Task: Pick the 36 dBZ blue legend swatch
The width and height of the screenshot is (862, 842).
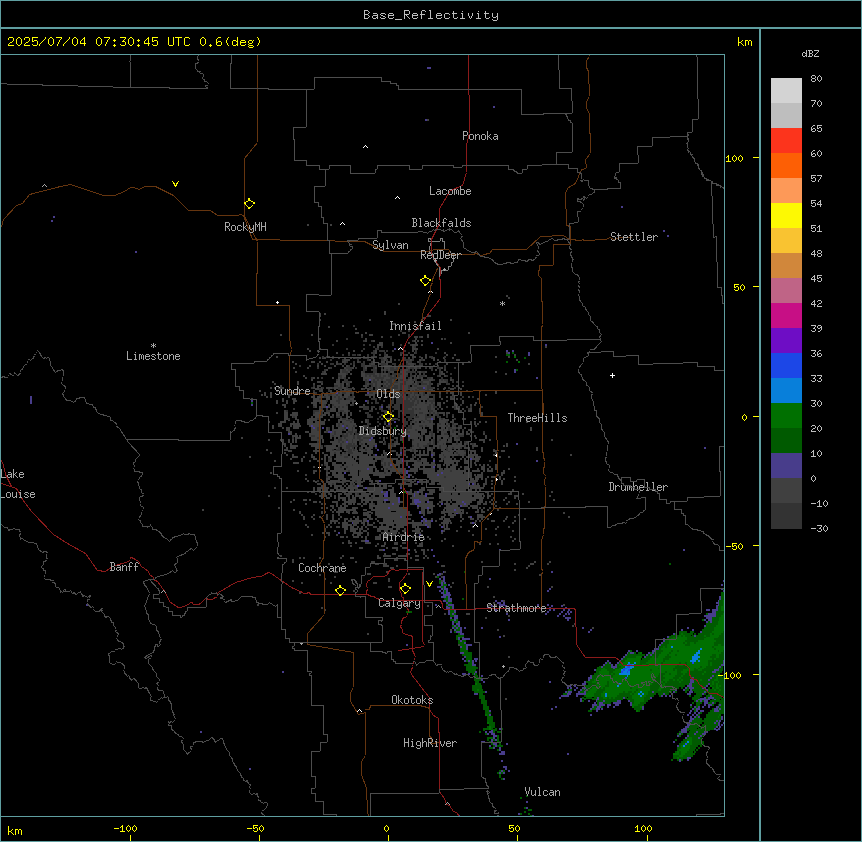Action: 786,365
